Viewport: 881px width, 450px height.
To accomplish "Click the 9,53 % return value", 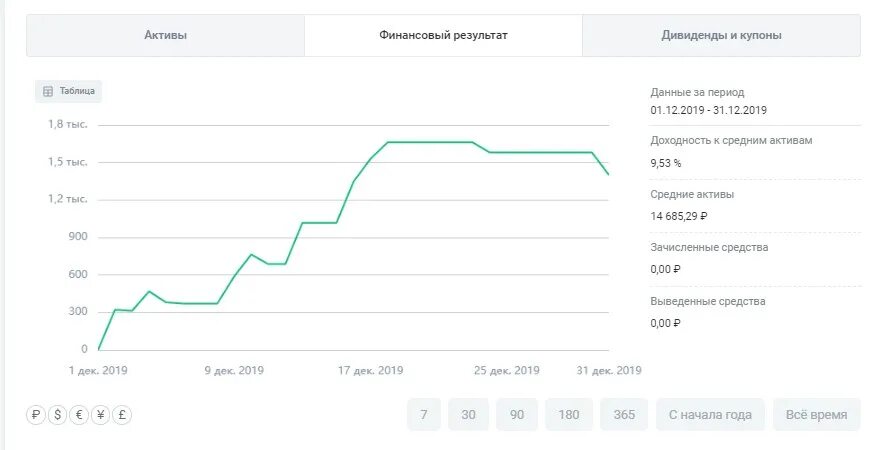I will pos(666,162).
